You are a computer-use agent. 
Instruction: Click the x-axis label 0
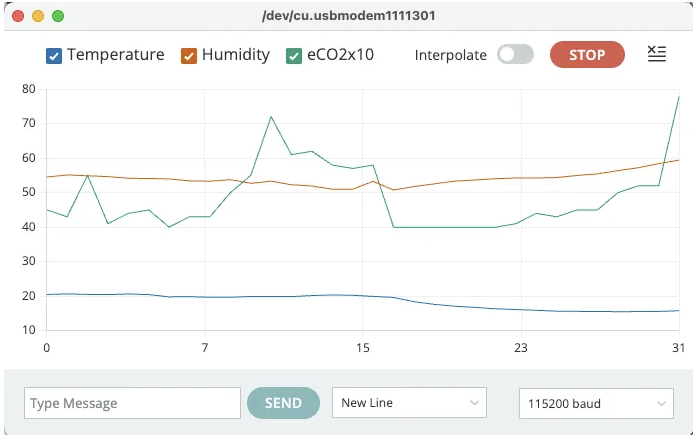(47, 348)
